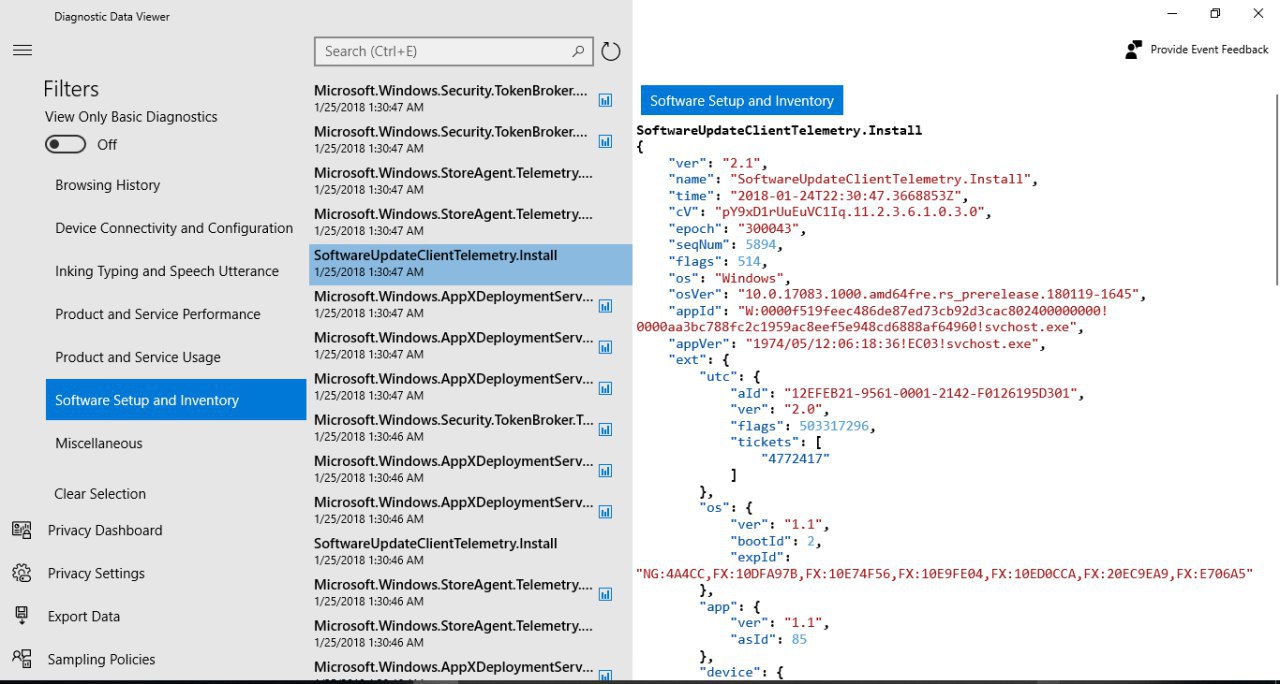The image size is (1280, 684).
Task: Refresh the event list with circular arrow
Action: click(610, 51)
